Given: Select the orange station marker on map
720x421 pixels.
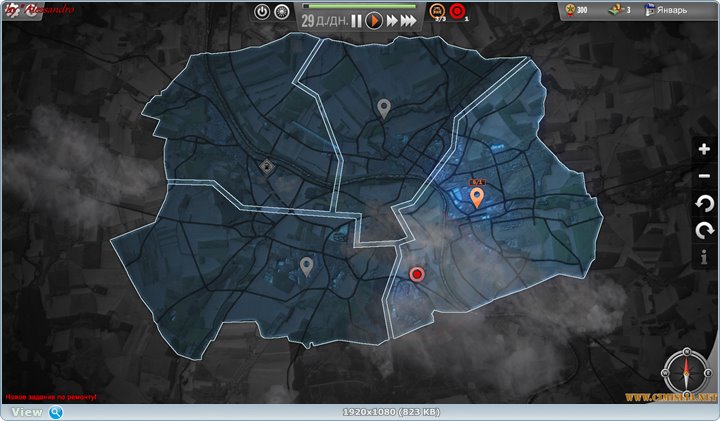Looking at the screenshot, I should [x=477, y=196].
